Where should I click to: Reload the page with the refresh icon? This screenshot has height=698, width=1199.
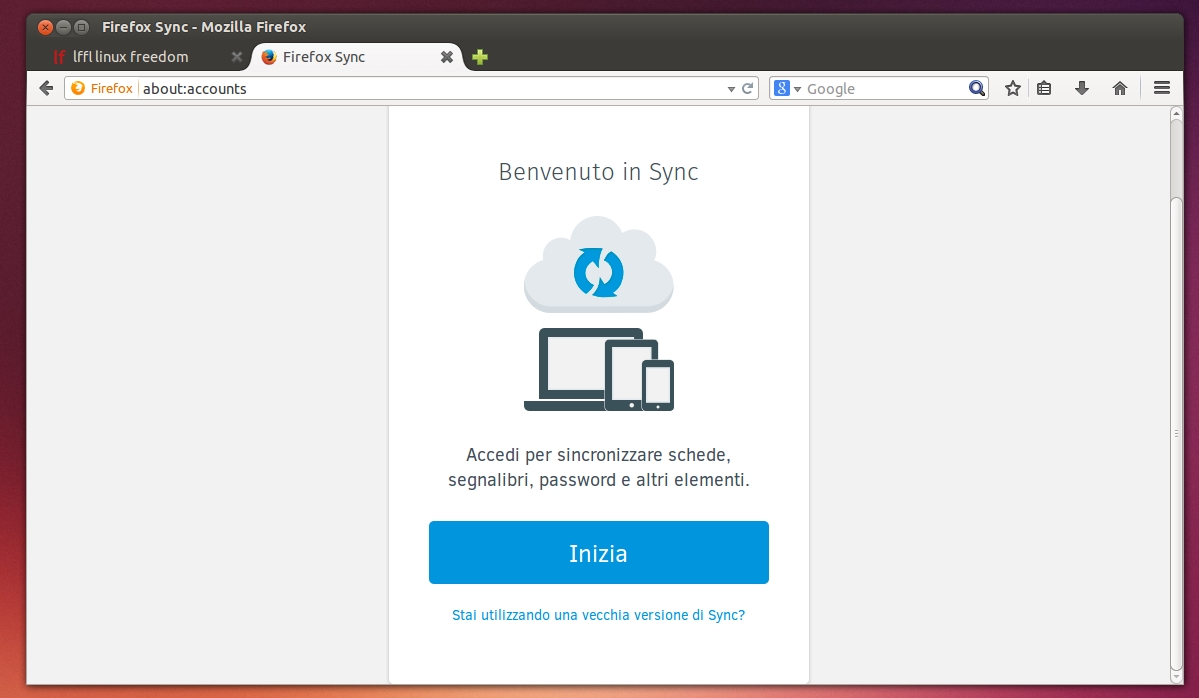(748, 89)
